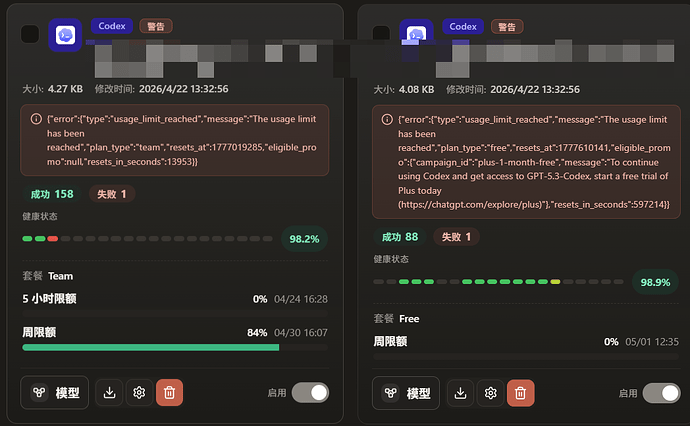Click the 周限额 0% progress bar on the Free card
This screenshot has width=690, height=426.
pyautogui.click(x=526, y=356)
